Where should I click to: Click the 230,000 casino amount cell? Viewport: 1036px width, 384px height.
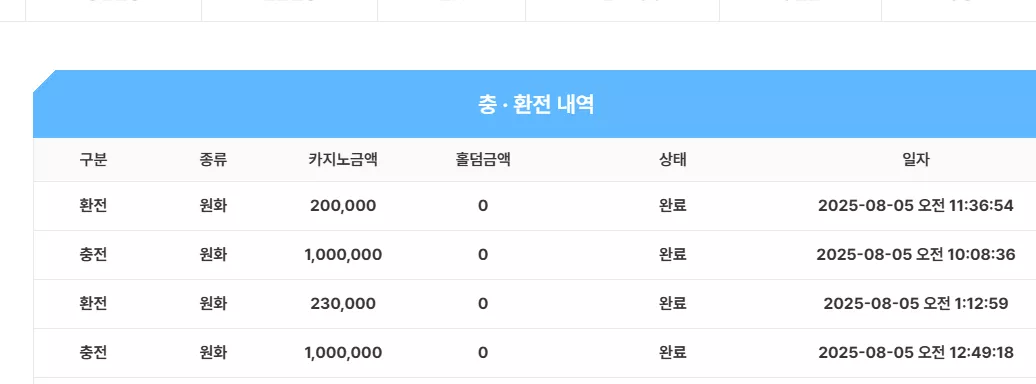coord(343,303)
